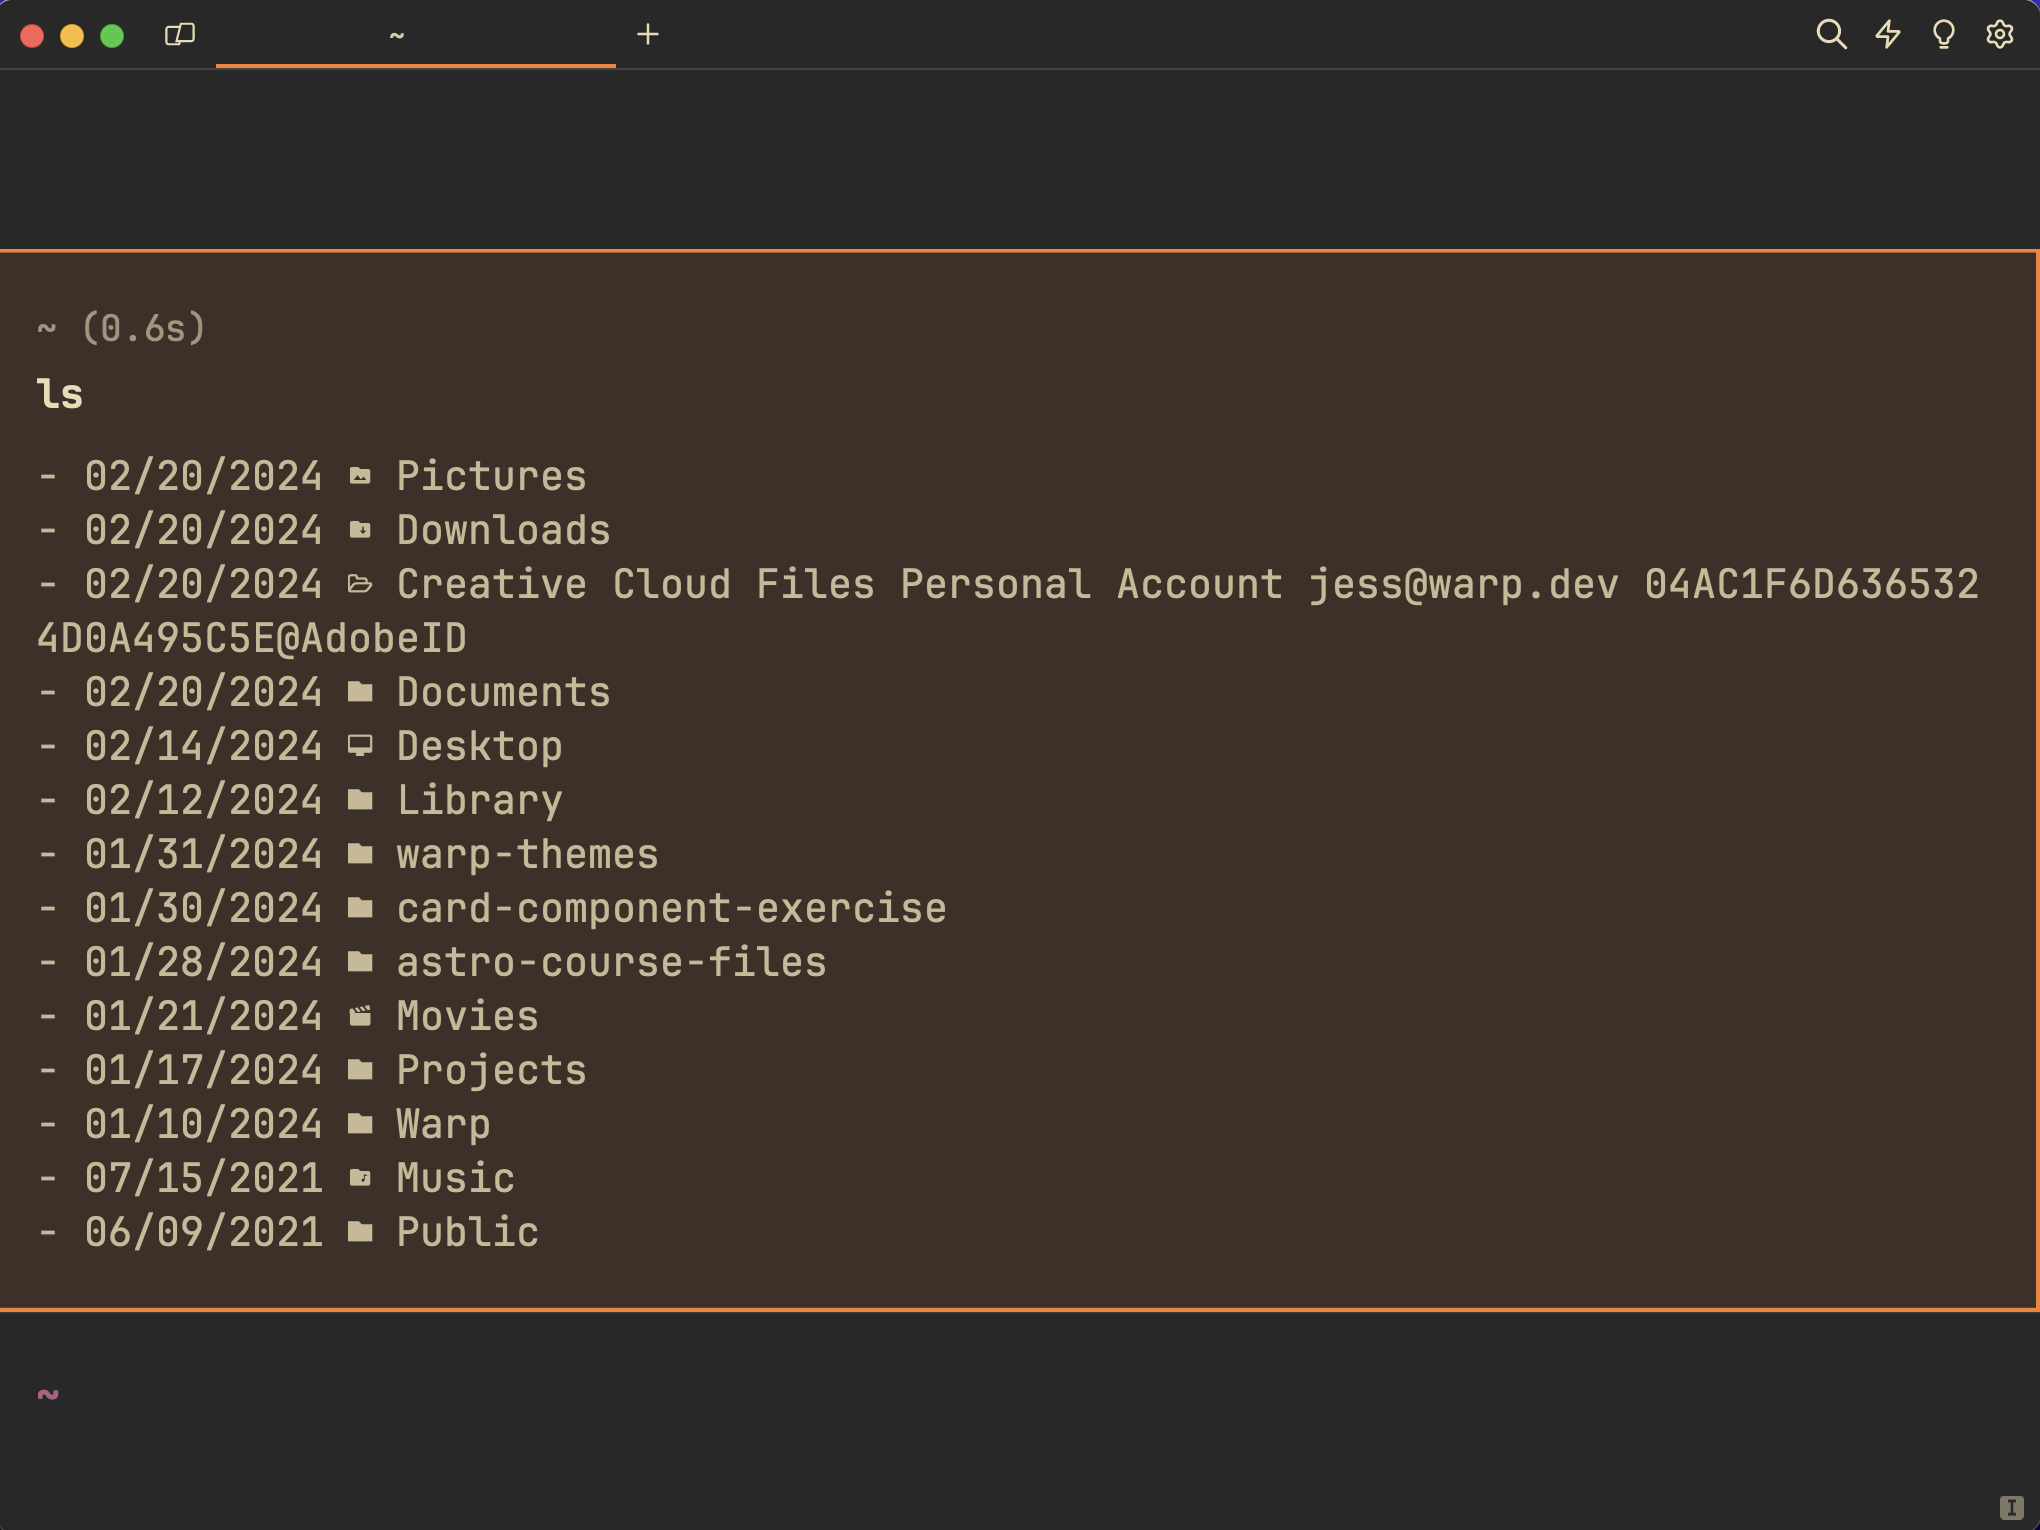Select the home directory tab
The height and width of the screenshot is (1530, 2040).
415,35
